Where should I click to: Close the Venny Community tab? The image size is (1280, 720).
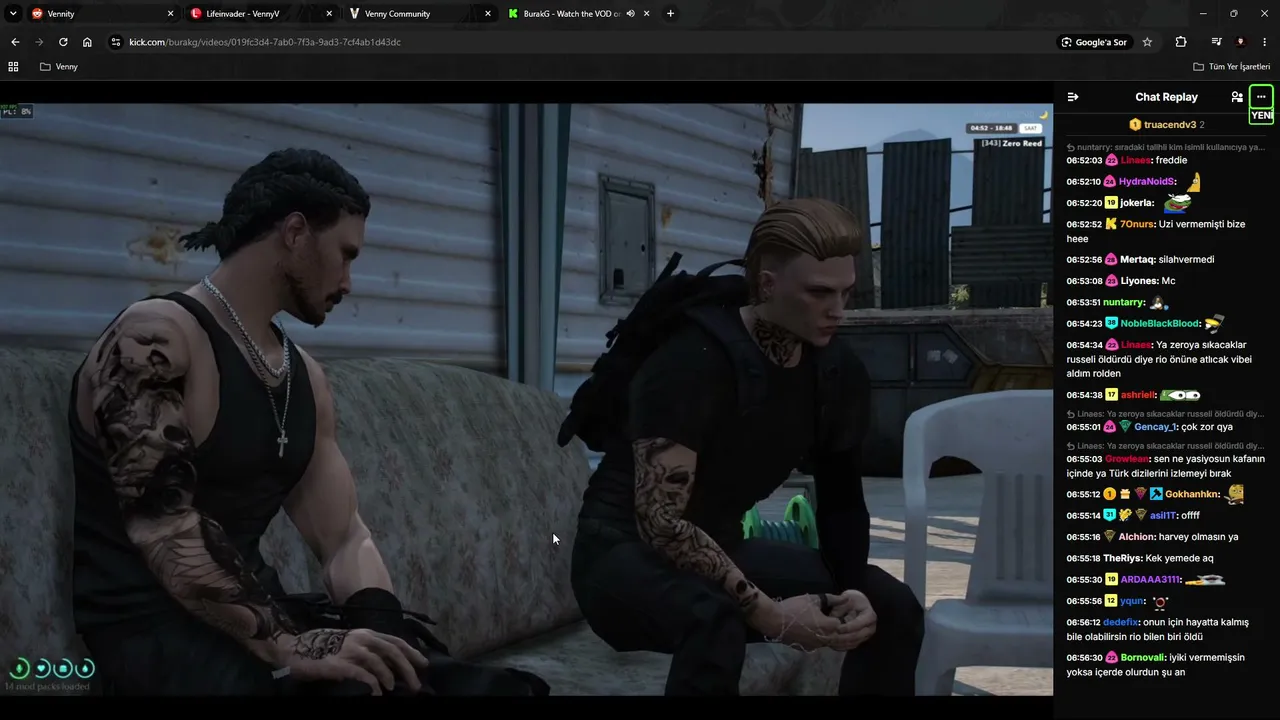pyautogui.click(x=488, y=14)
